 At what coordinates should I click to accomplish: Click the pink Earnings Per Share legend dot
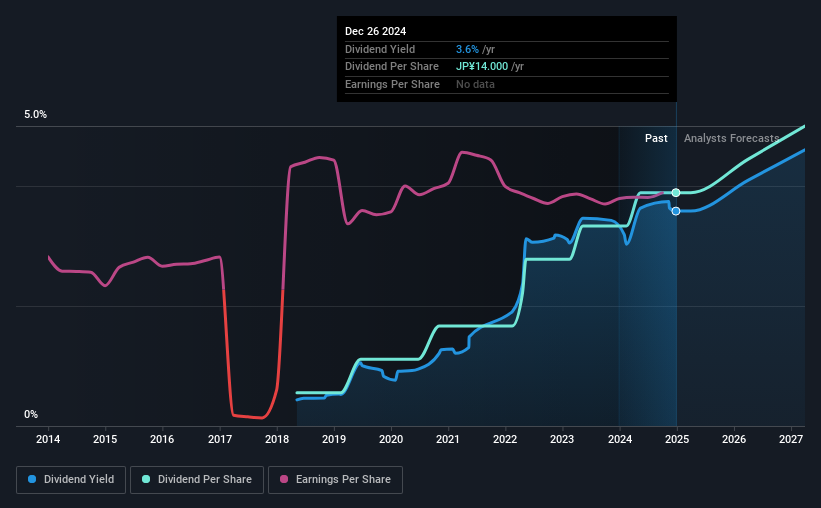[284, 479]
